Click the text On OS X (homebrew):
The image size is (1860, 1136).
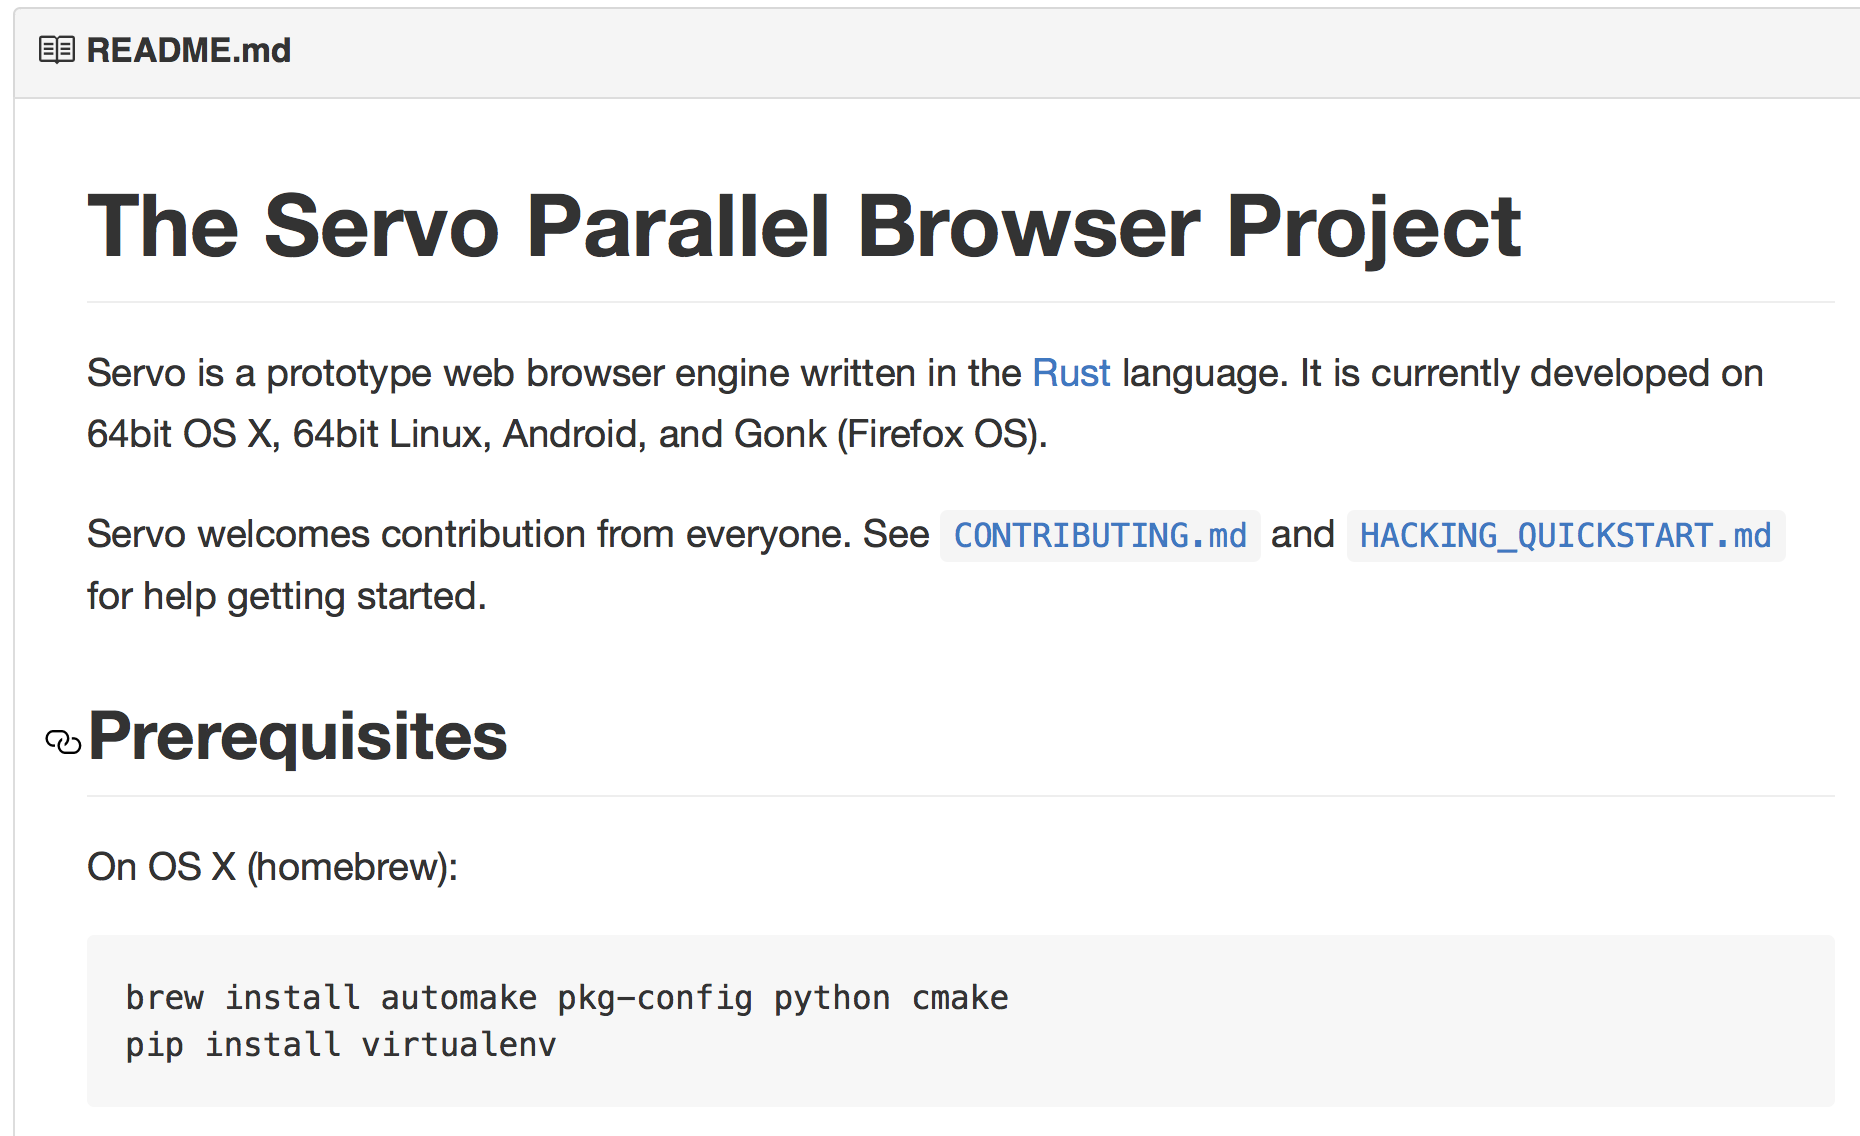pyautogui.click(x=272, y=867)
